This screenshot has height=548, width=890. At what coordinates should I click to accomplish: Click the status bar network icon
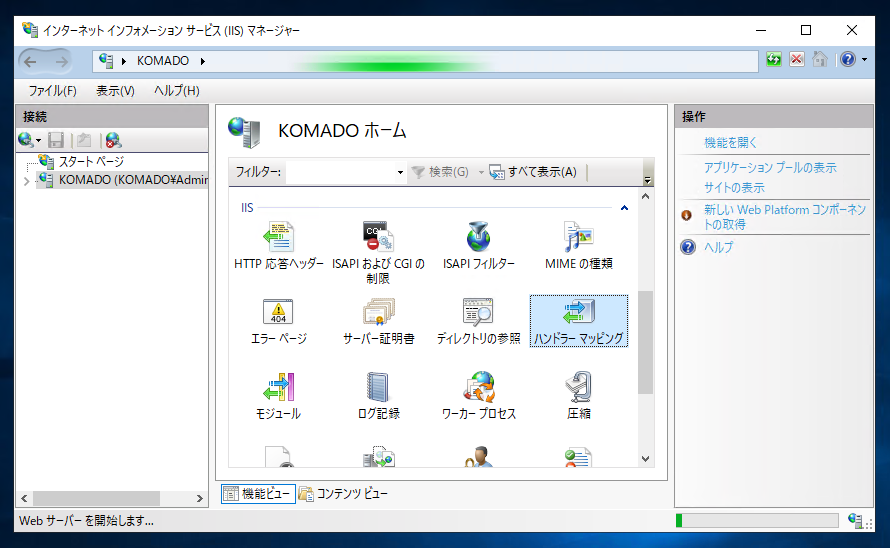pos(855,520)
